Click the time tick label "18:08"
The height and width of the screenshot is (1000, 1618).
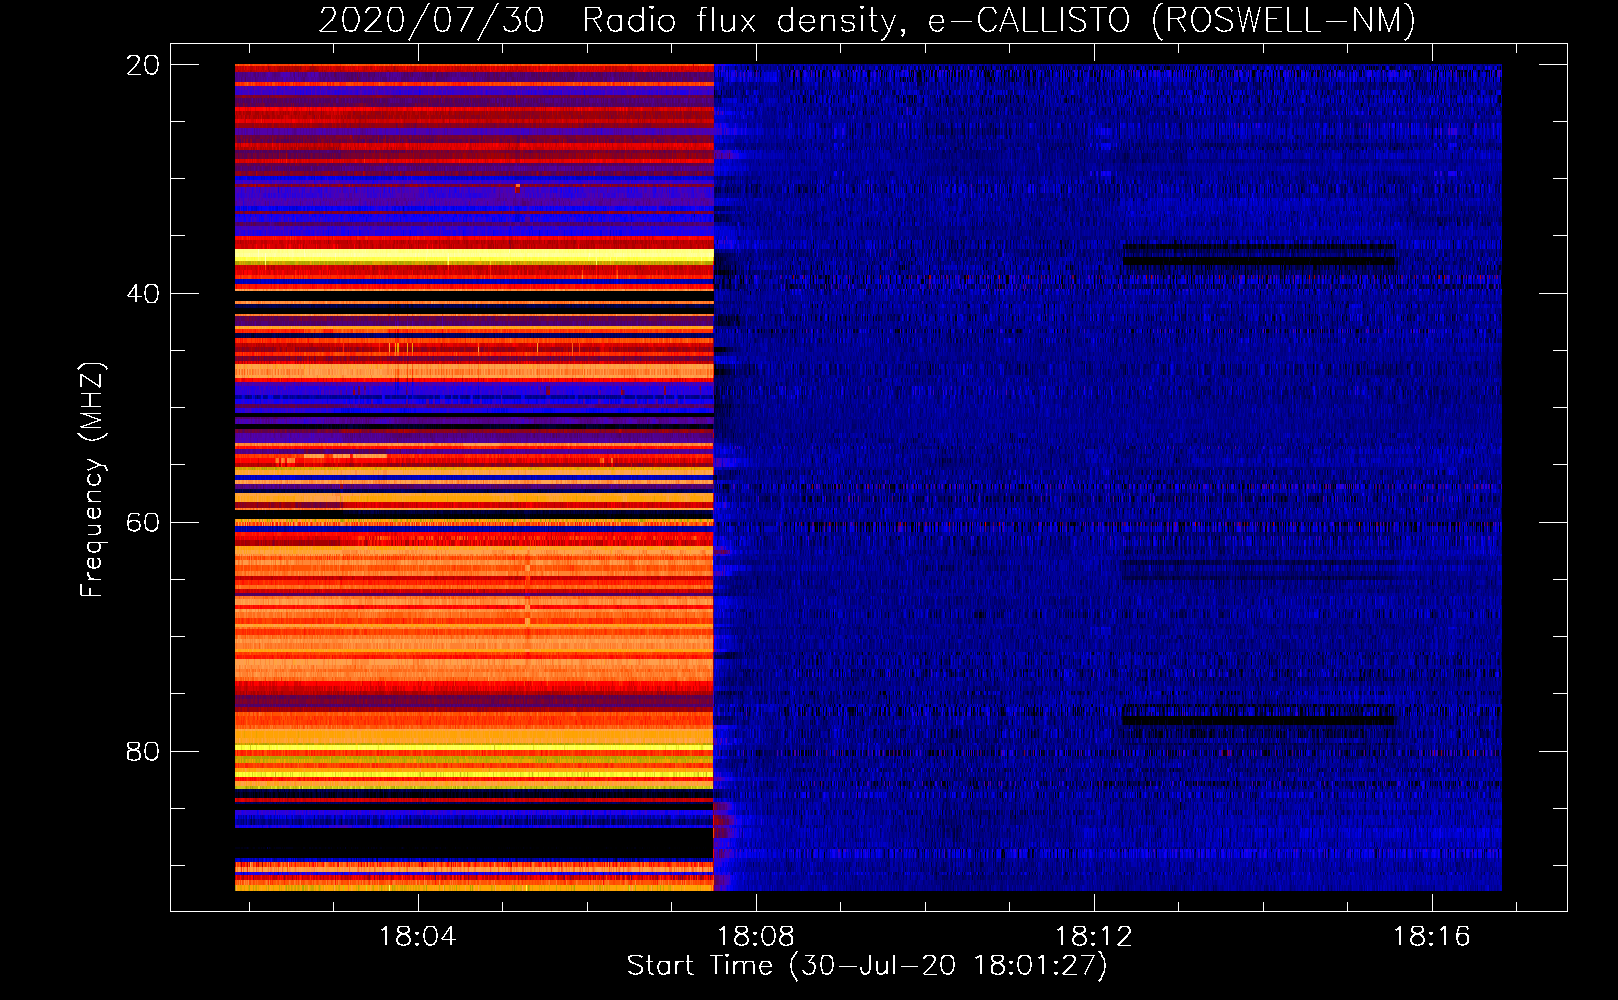(756, 936)
